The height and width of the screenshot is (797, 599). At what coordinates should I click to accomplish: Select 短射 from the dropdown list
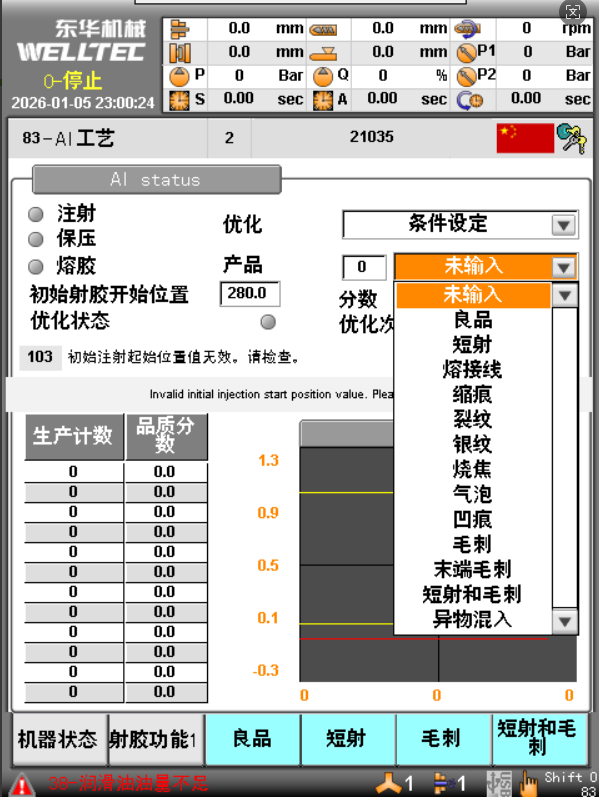(x=473, y=345)
